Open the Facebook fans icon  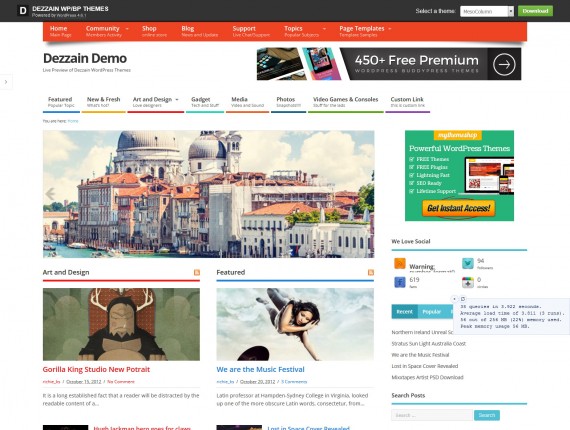tap(400, 282)
